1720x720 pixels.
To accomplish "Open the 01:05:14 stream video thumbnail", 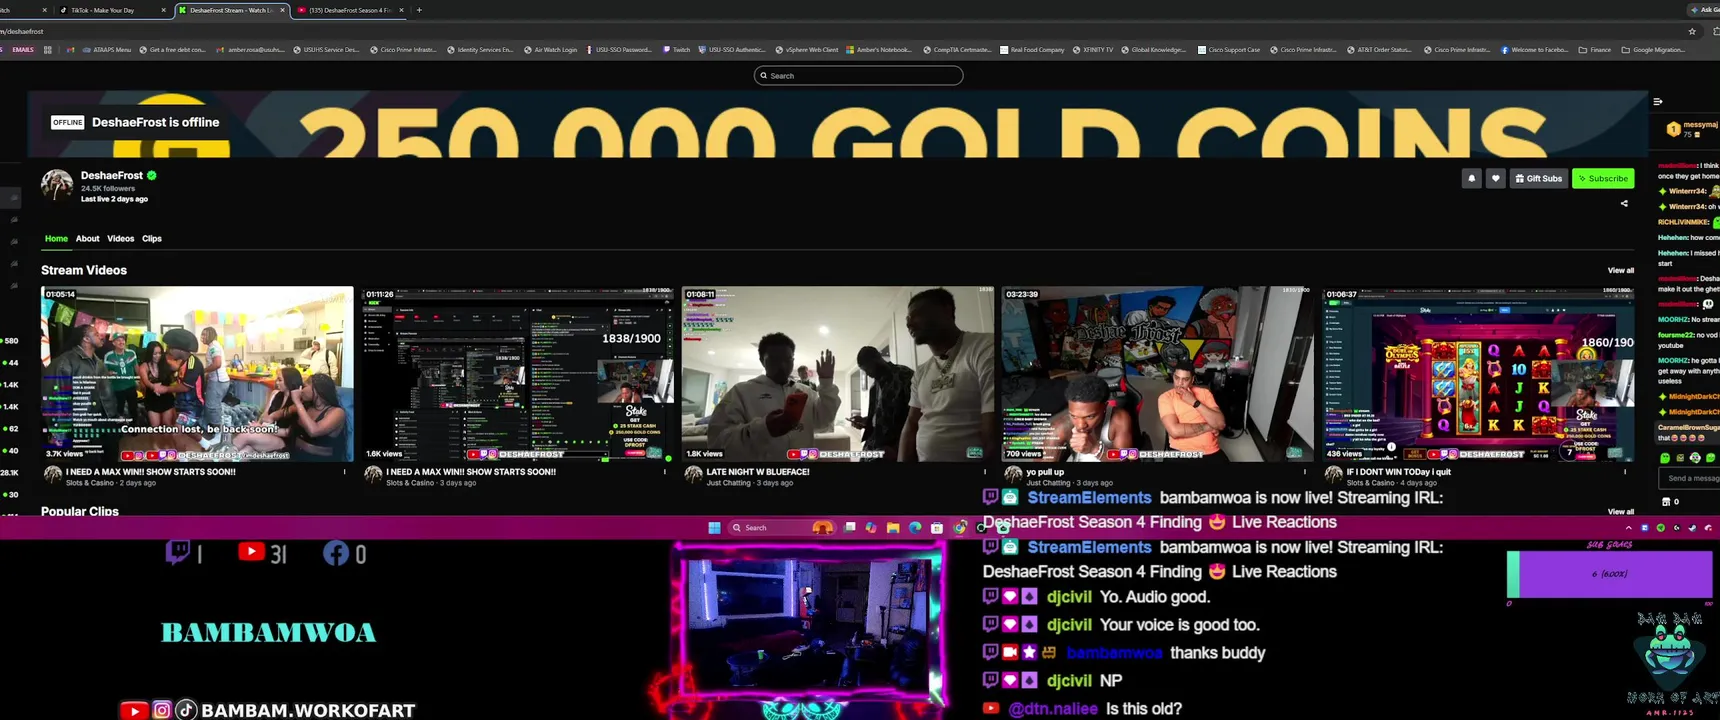I will click(197, 374).
